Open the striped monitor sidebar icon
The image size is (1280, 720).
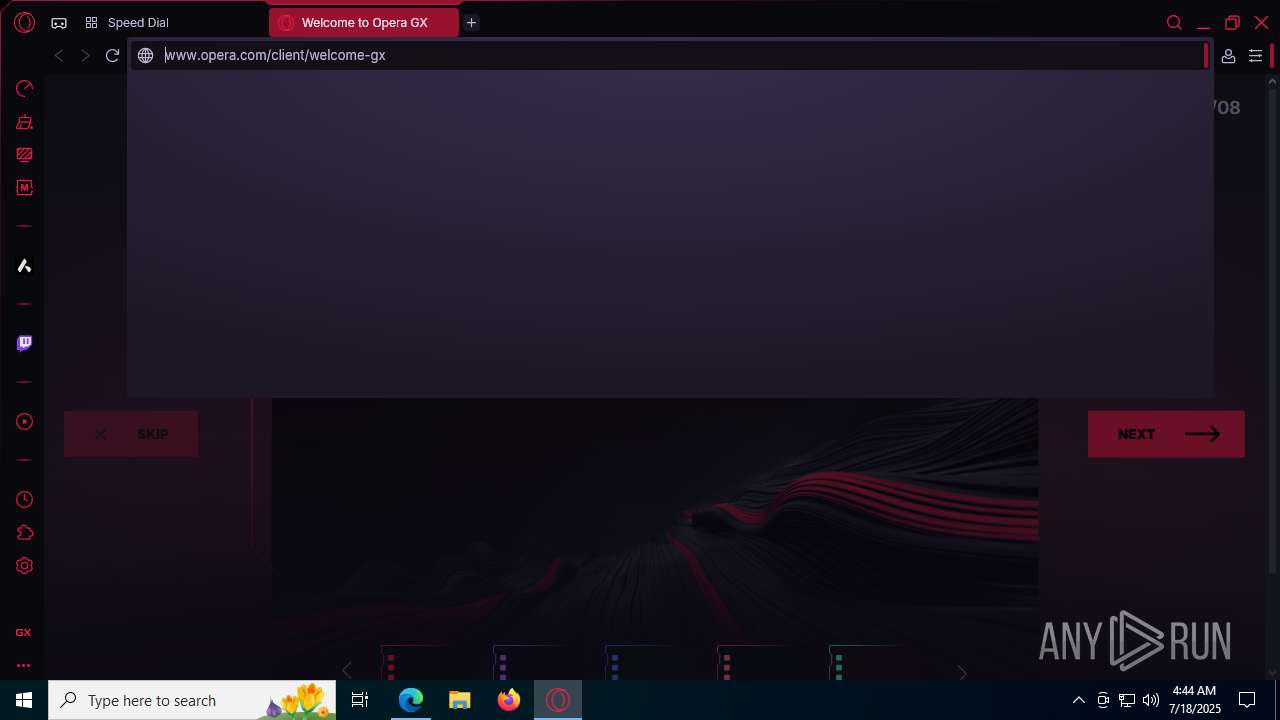tap(24, 155)
